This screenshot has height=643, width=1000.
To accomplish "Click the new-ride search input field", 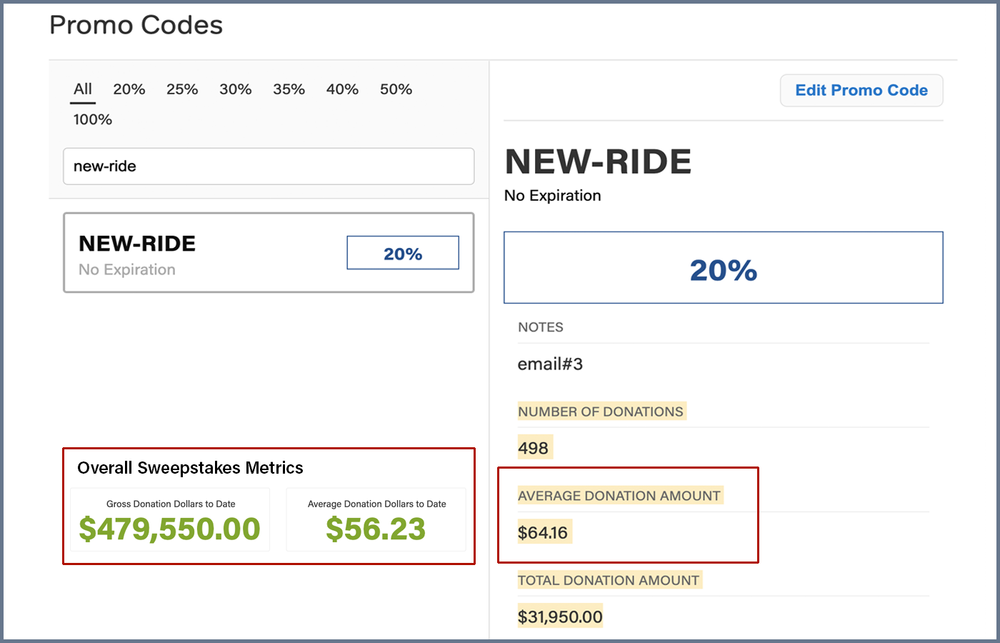I will tap(268, 166).
